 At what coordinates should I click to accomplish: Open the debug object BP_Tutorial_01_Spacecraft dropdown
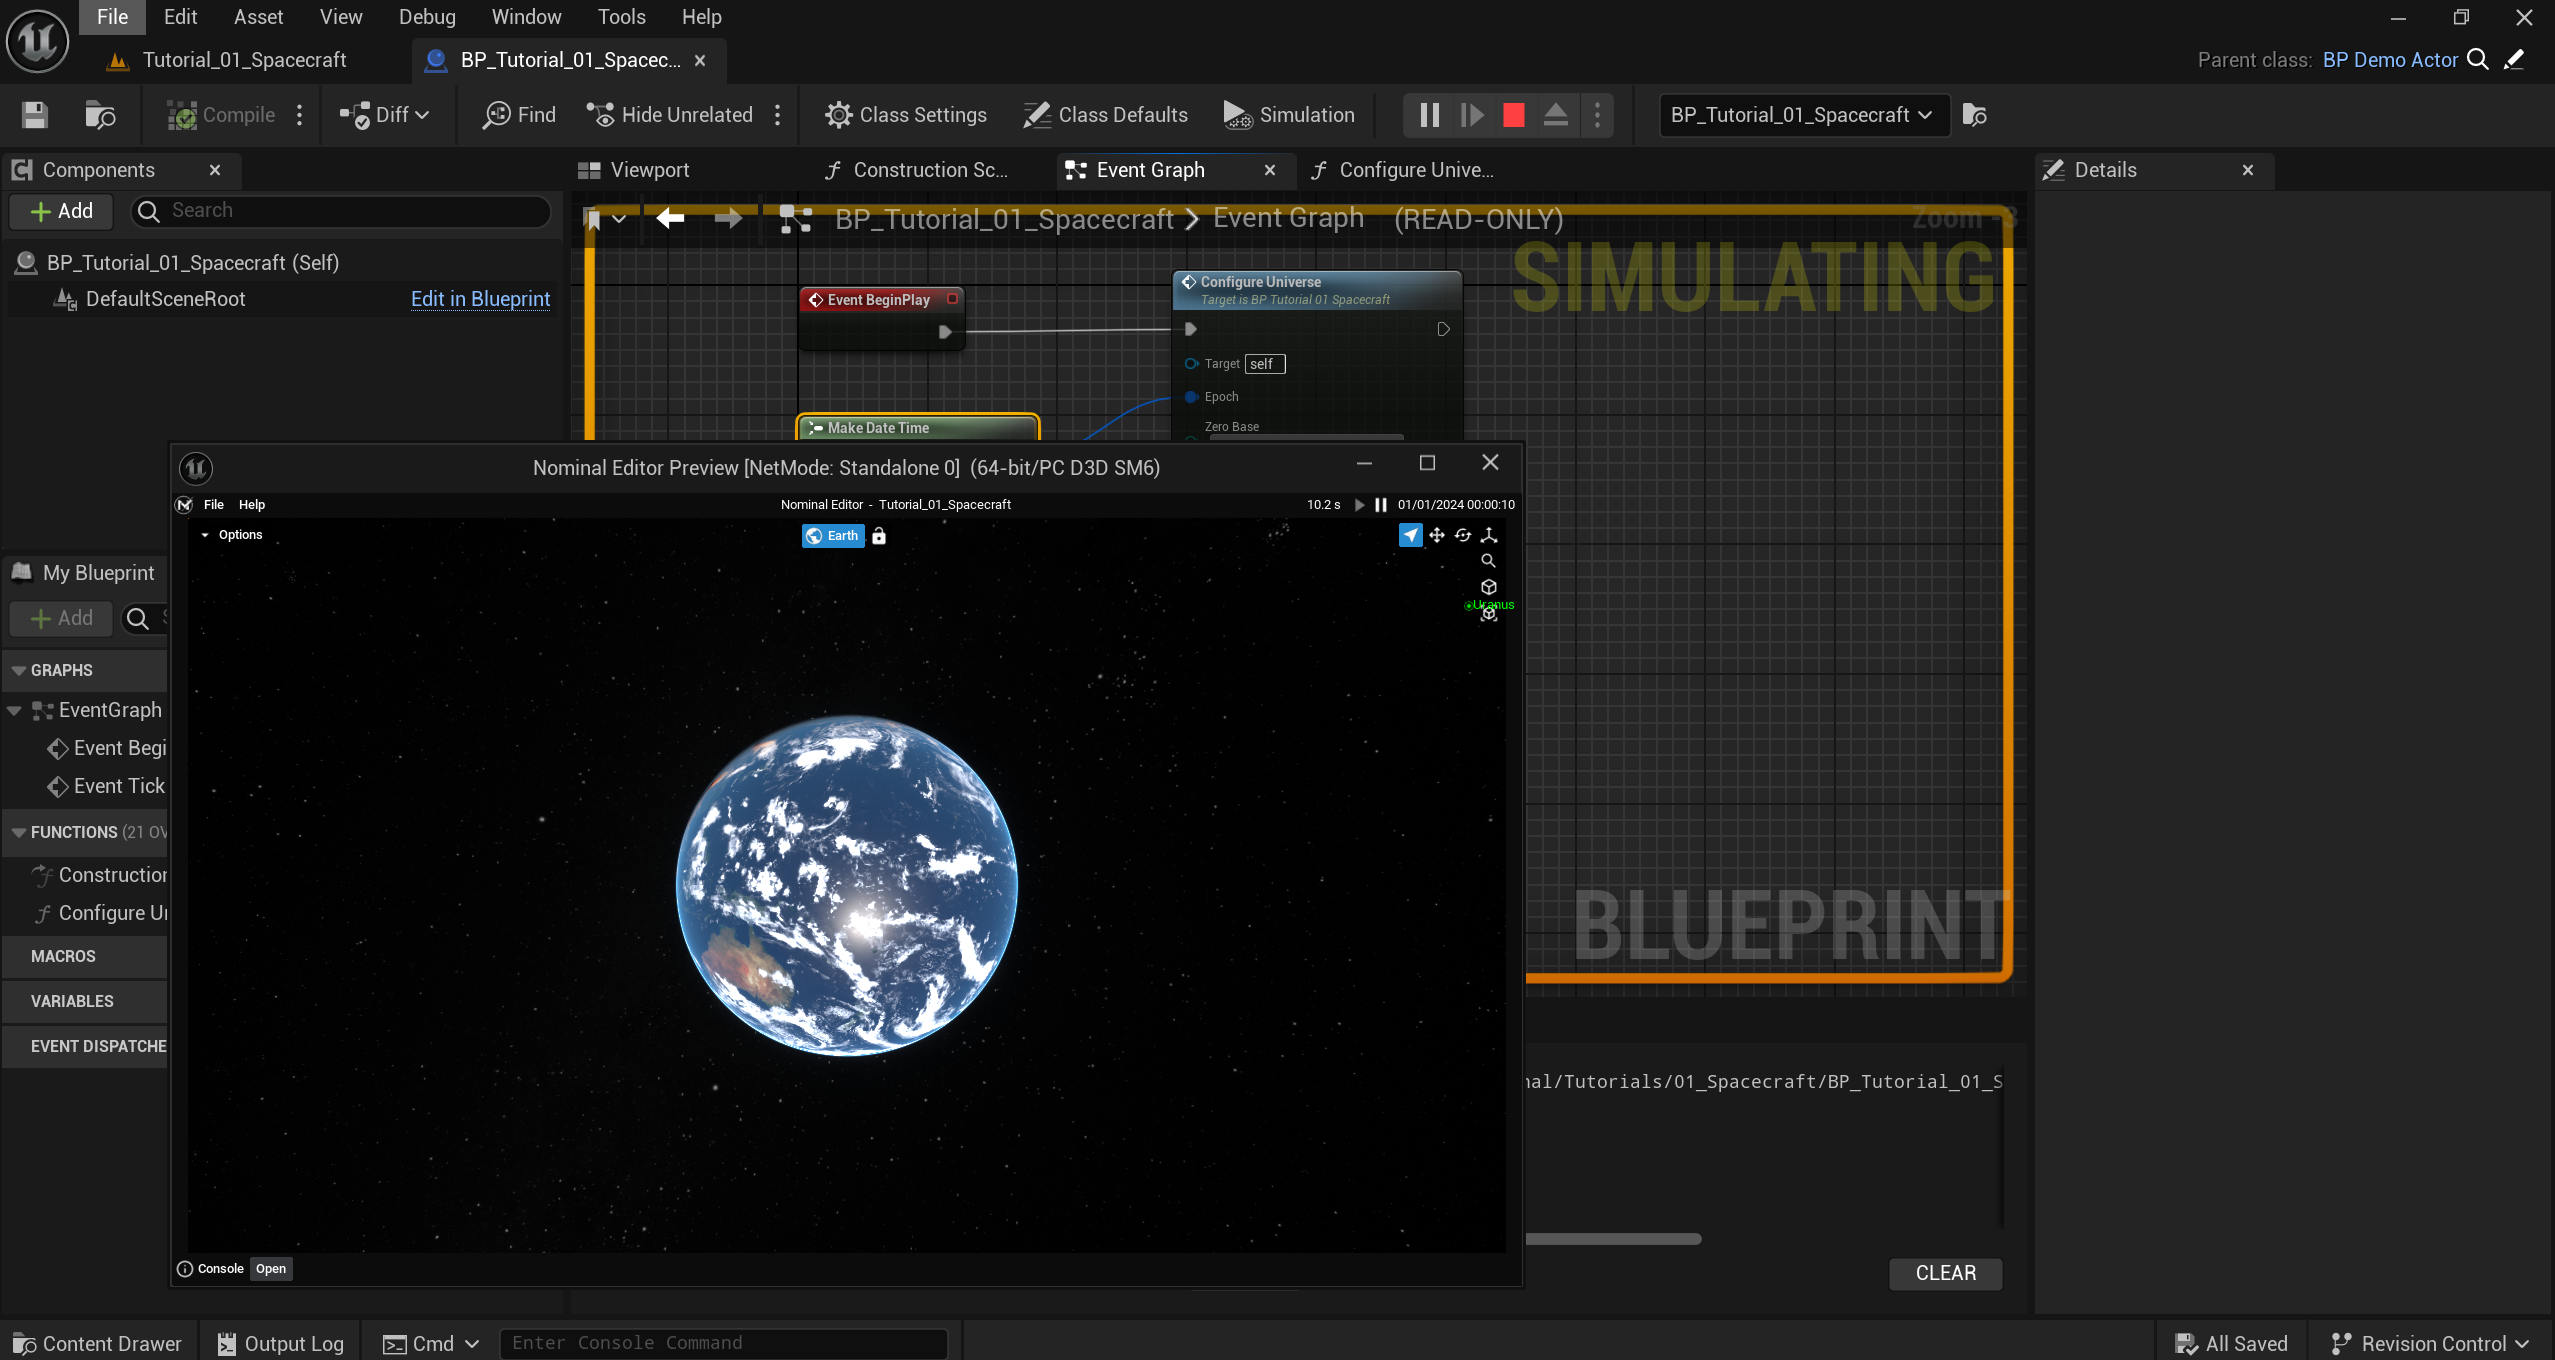coord(1802,115)
